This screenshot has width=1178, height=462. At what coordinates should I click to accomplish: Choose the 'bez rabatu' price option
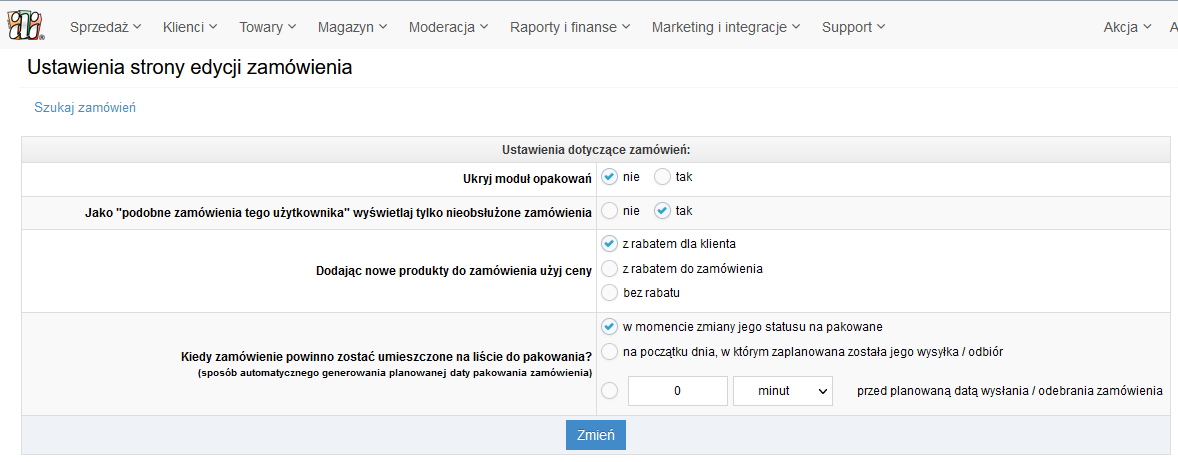click(610, 293)
